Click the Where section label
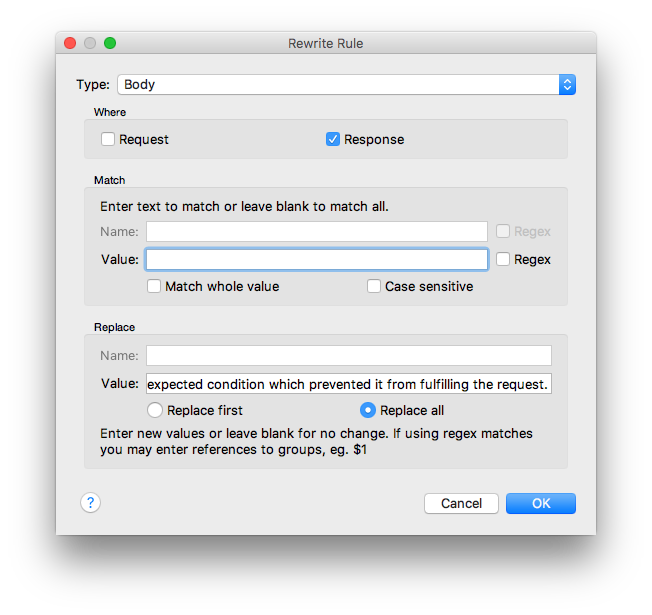The image size is (652, 615). [110, 112]
